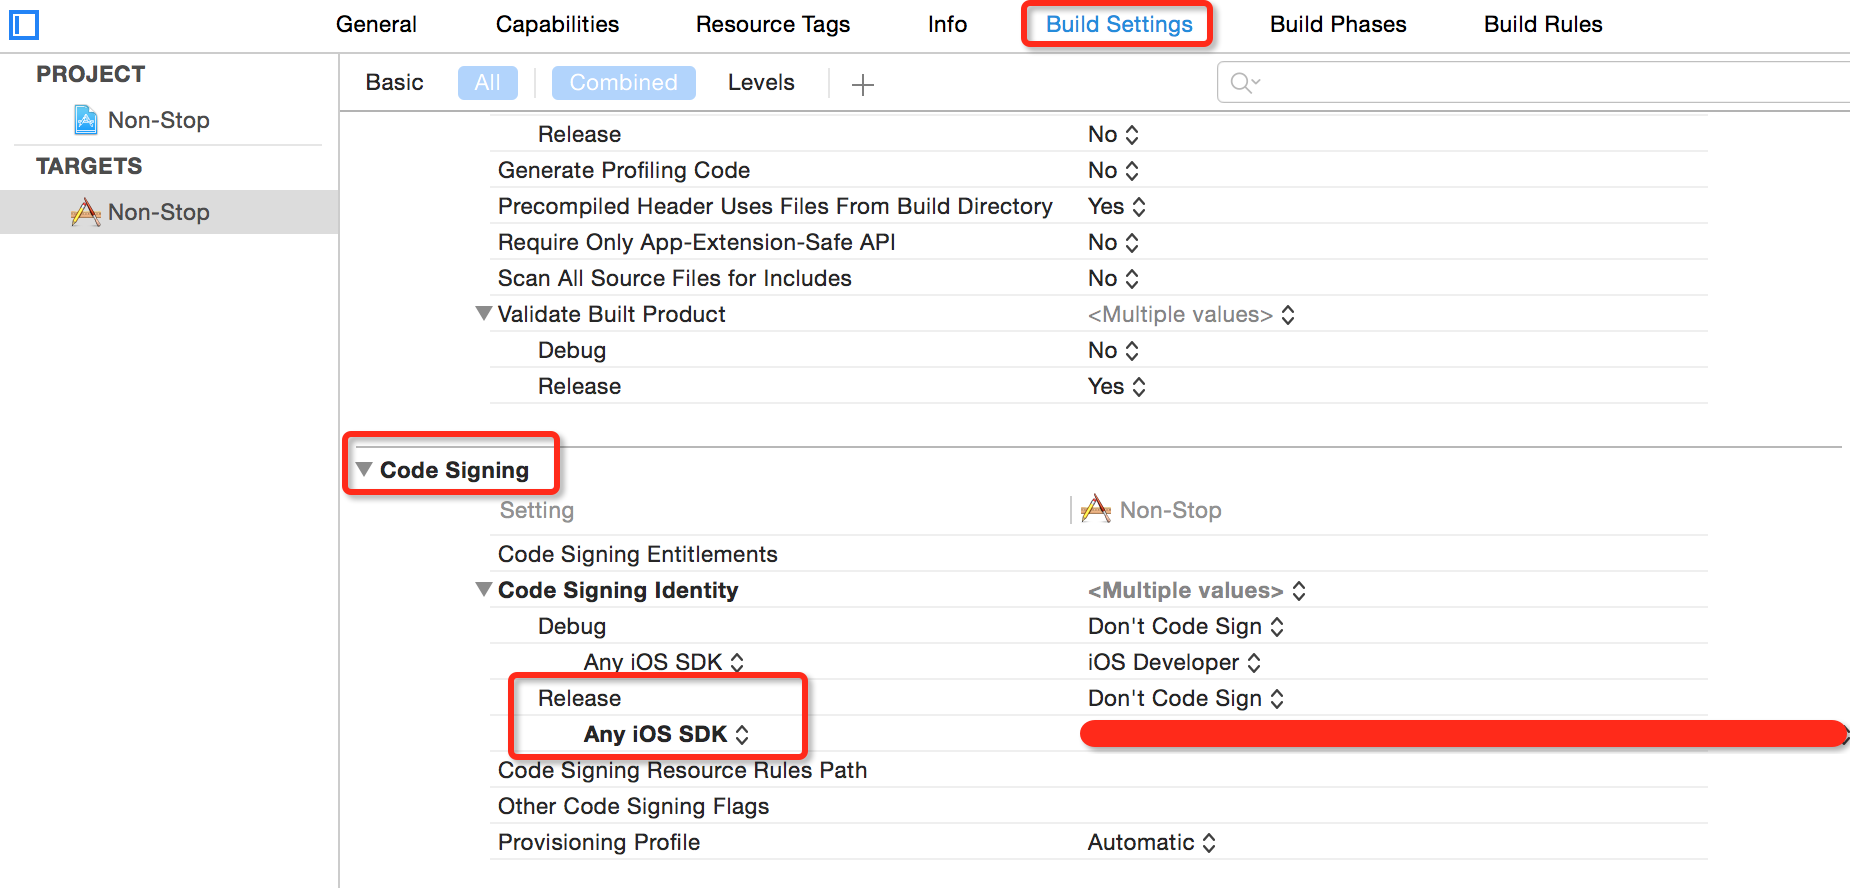
Task: Open the Resource Tags tab
Action: pos(773,24)
